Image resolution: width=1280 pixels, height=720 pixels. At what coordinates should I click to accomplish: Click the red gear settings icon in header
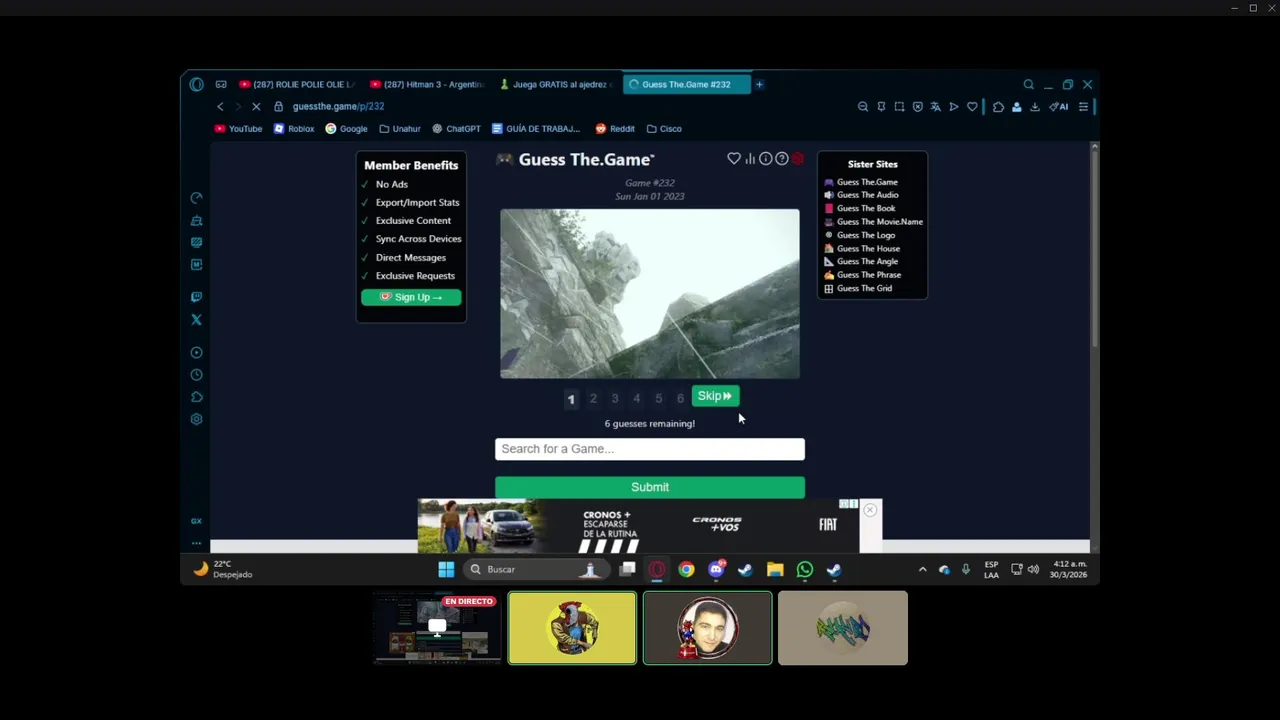pyautogui.click(x=797, y=159)
